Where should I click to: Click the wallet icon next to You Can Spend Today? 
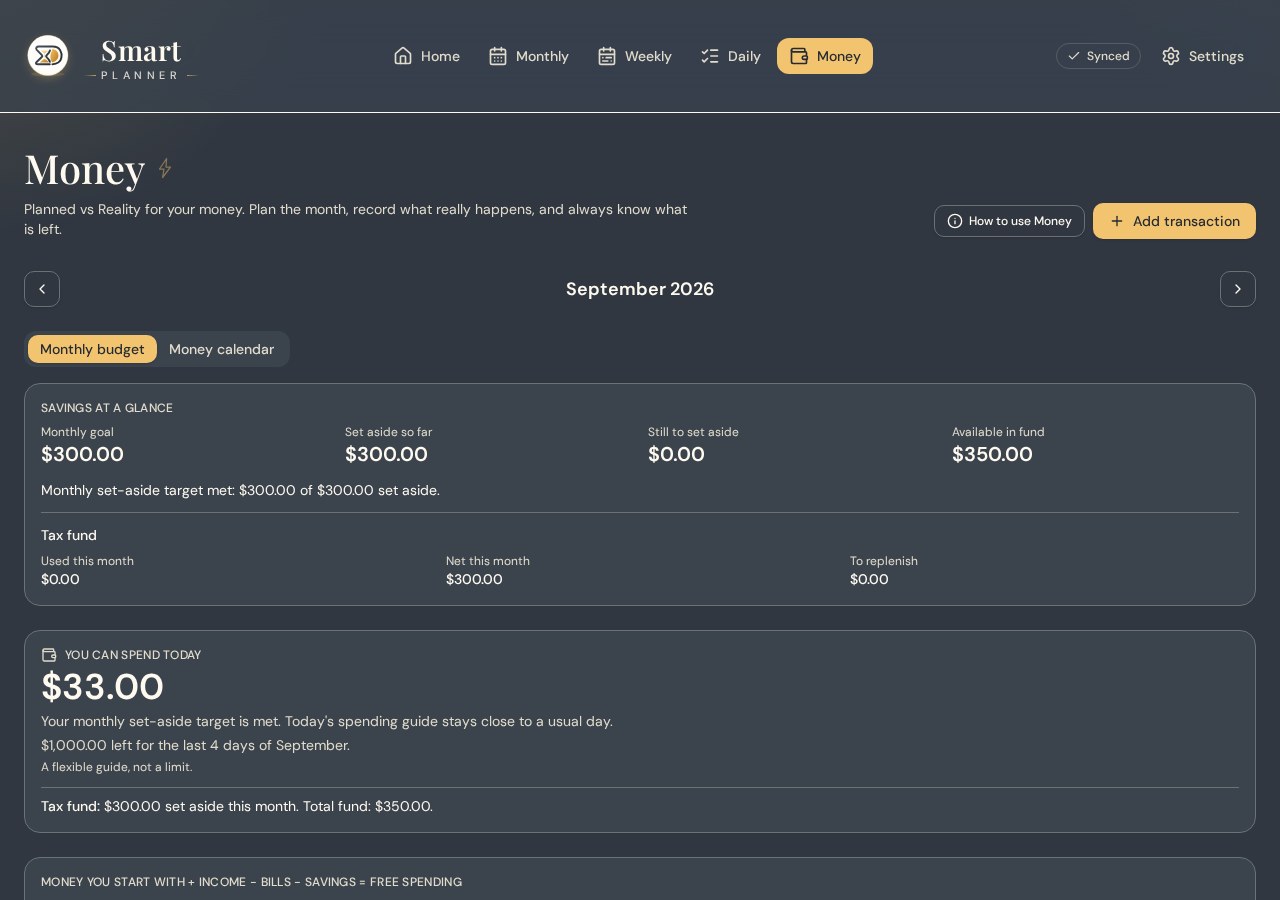point(49,655)
